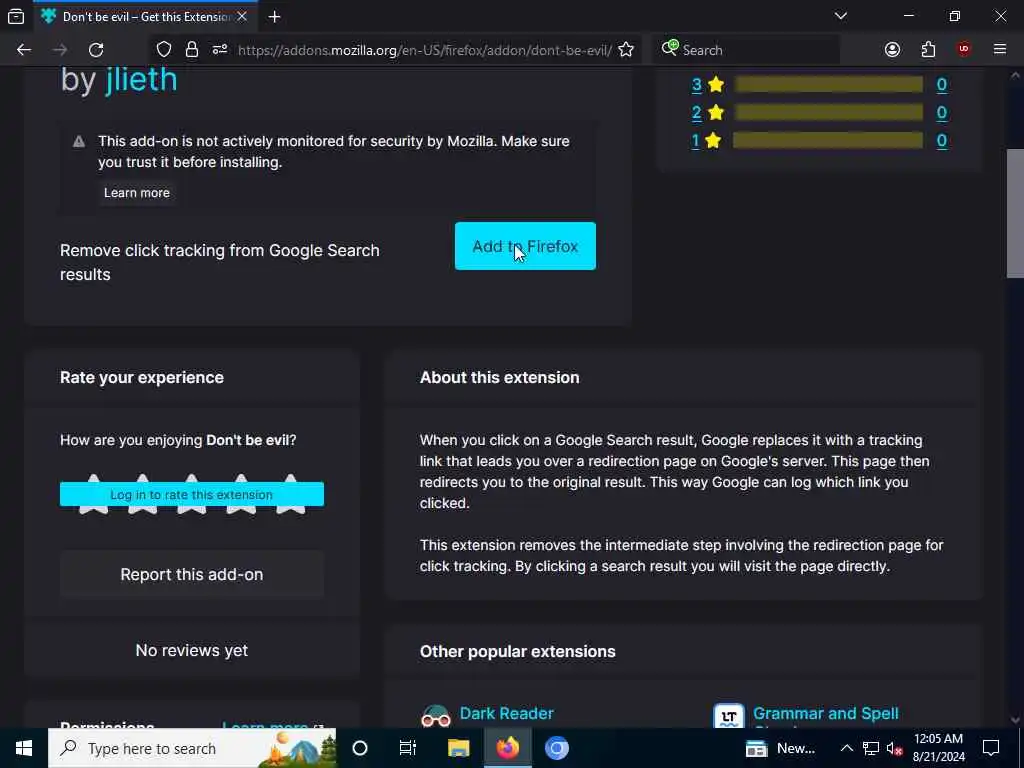Open the site permissions icon in address bar

220,50
